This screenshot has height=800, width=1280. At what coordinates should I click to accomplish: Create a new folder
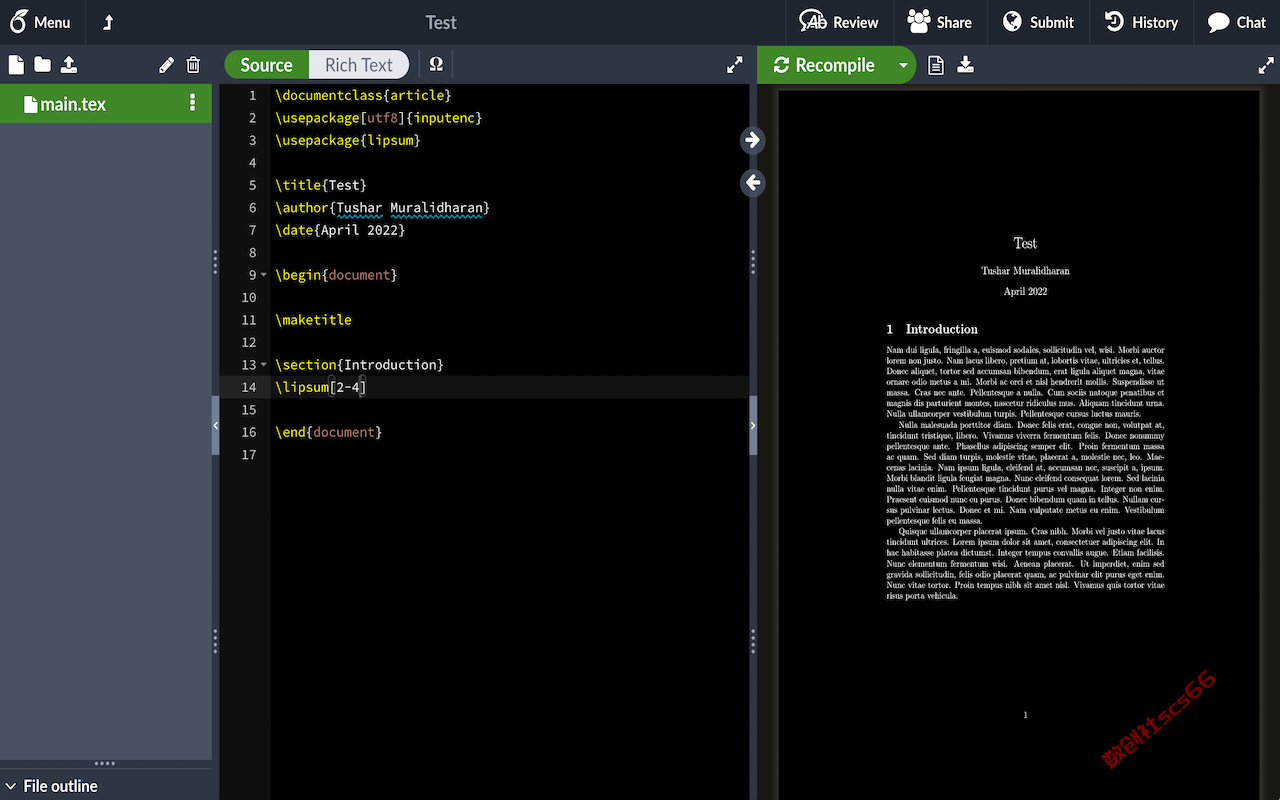[x=42, y=65]
